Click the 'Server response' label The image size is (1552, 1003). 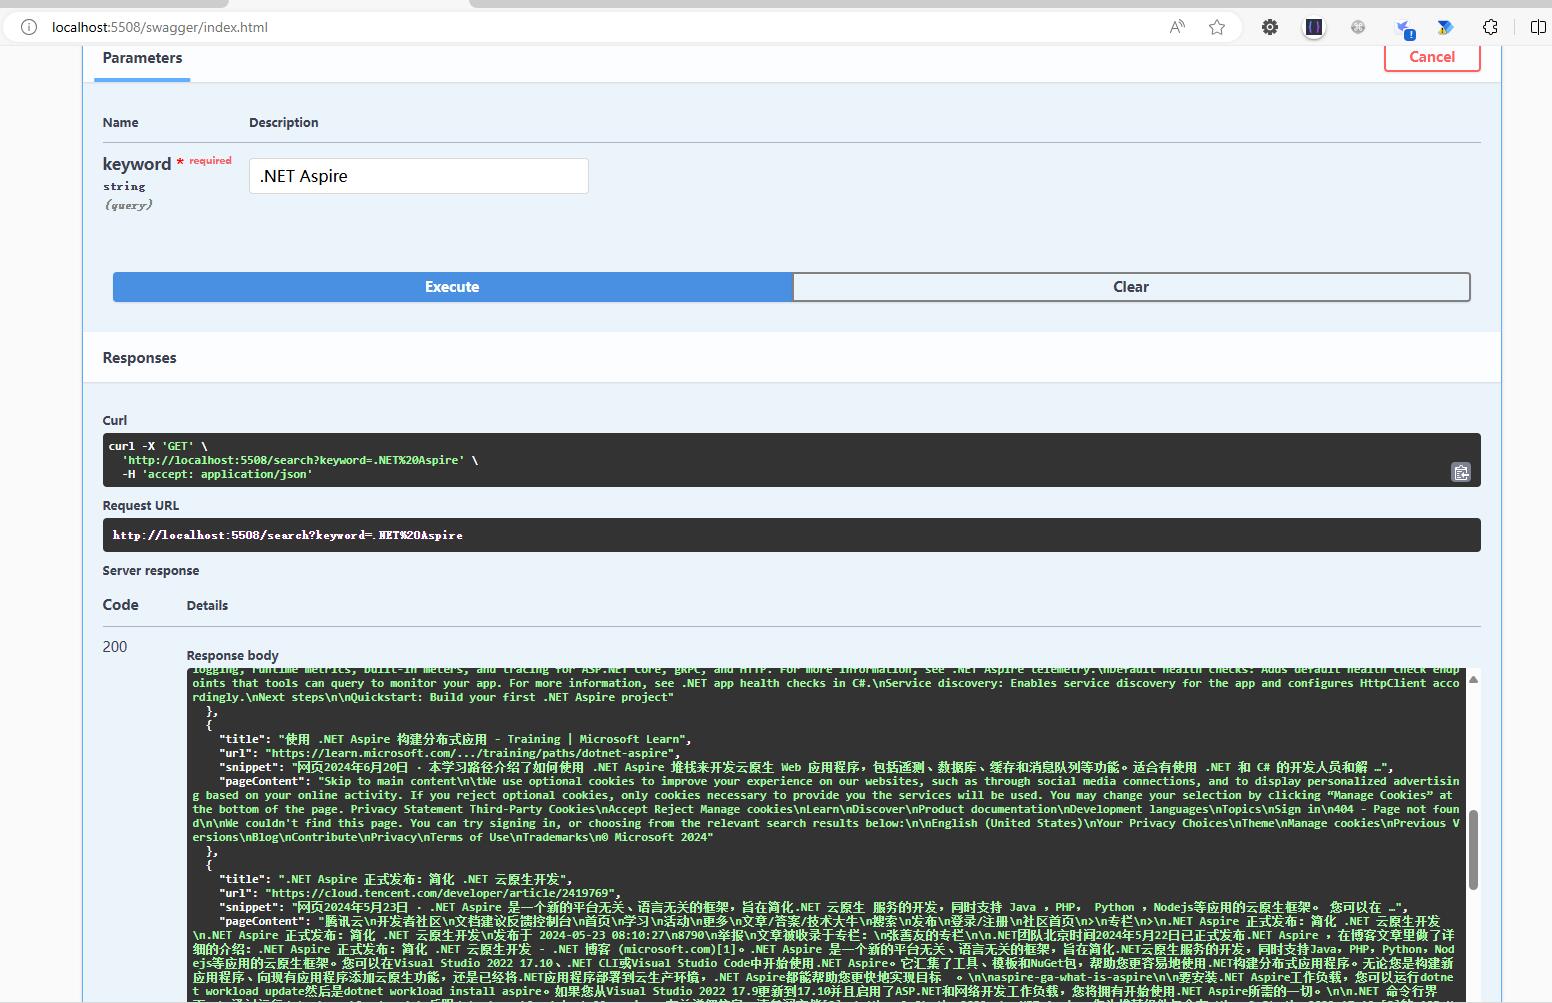[x=151, y=571]
